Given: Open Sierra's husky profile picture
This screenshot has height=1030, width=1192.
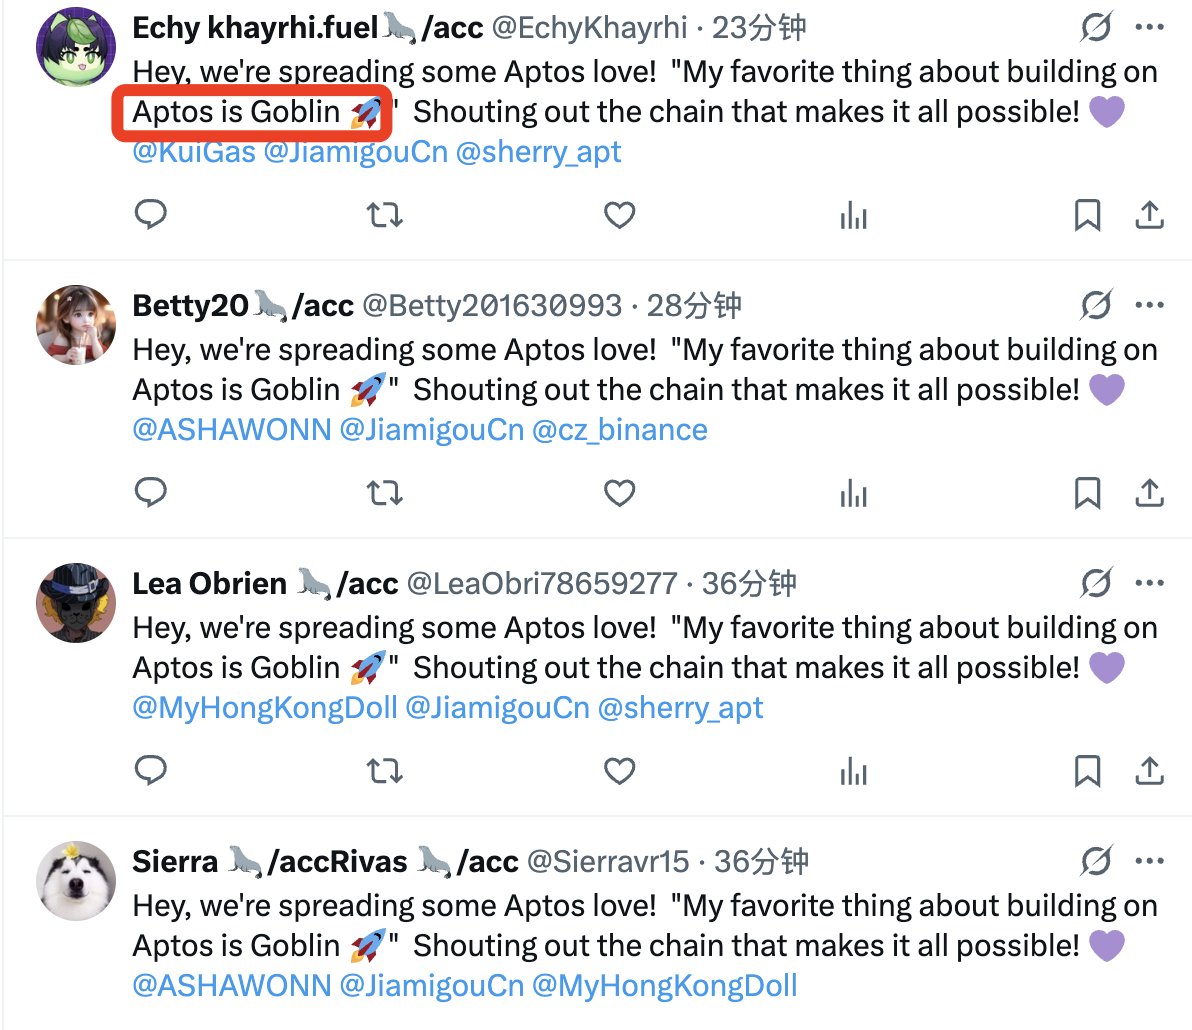Looking at the screenshot, I should click(76, 880).
